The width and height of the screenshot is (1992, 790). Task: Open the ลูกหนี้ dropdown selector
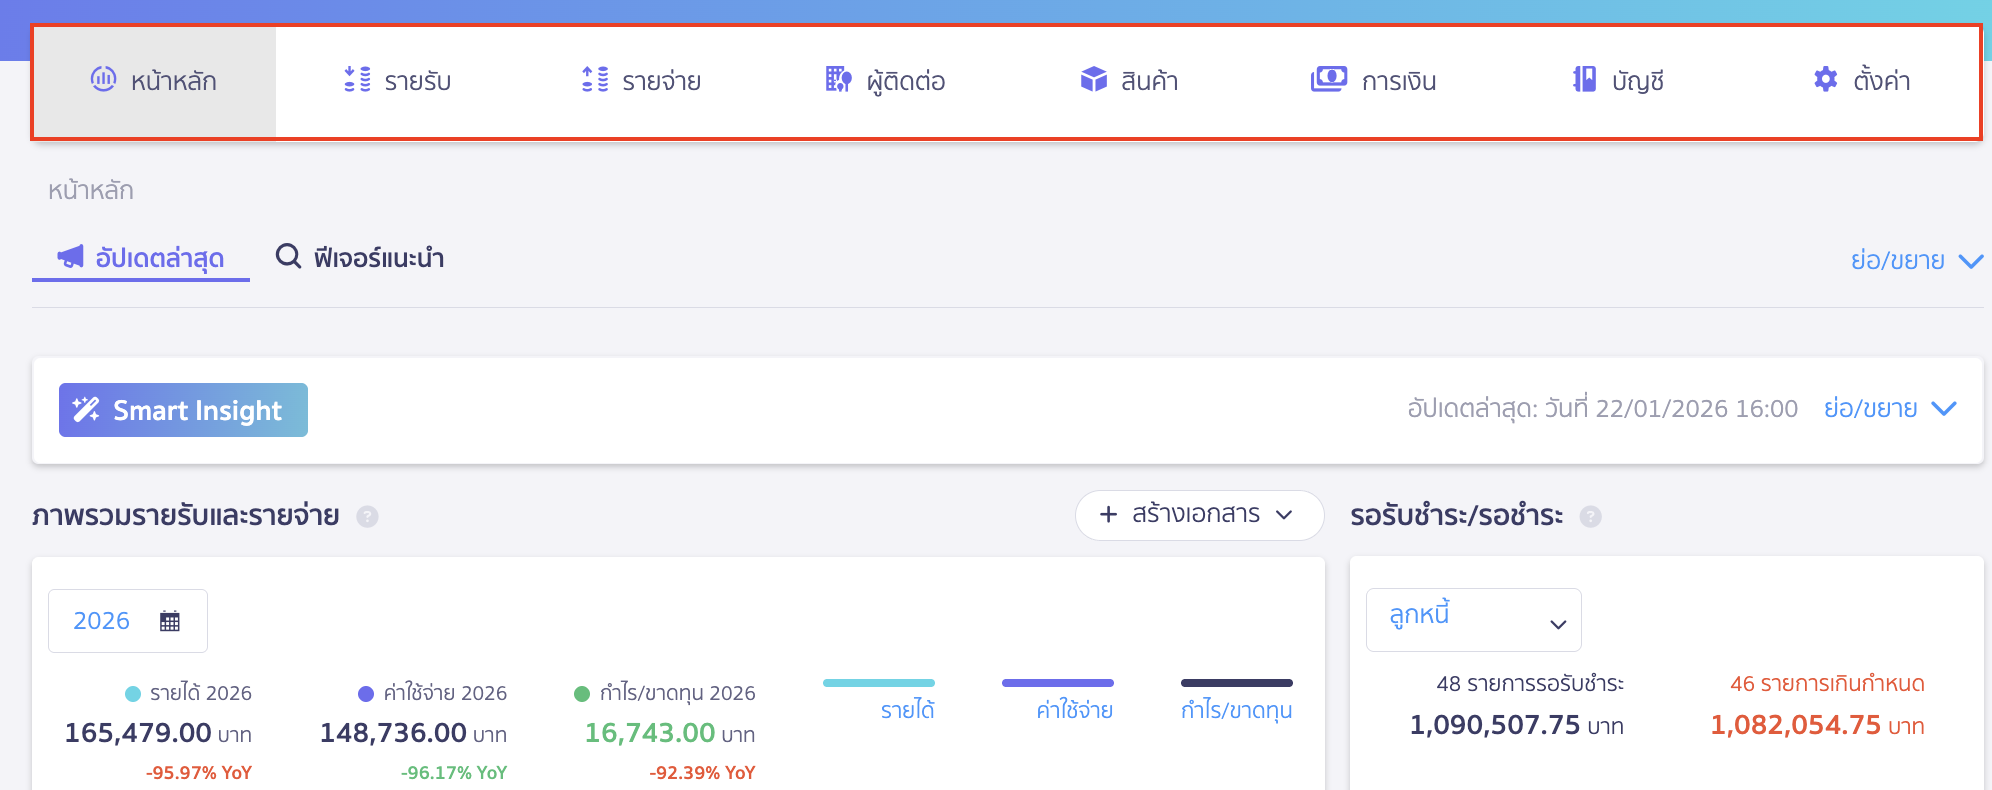point(1473,620)
